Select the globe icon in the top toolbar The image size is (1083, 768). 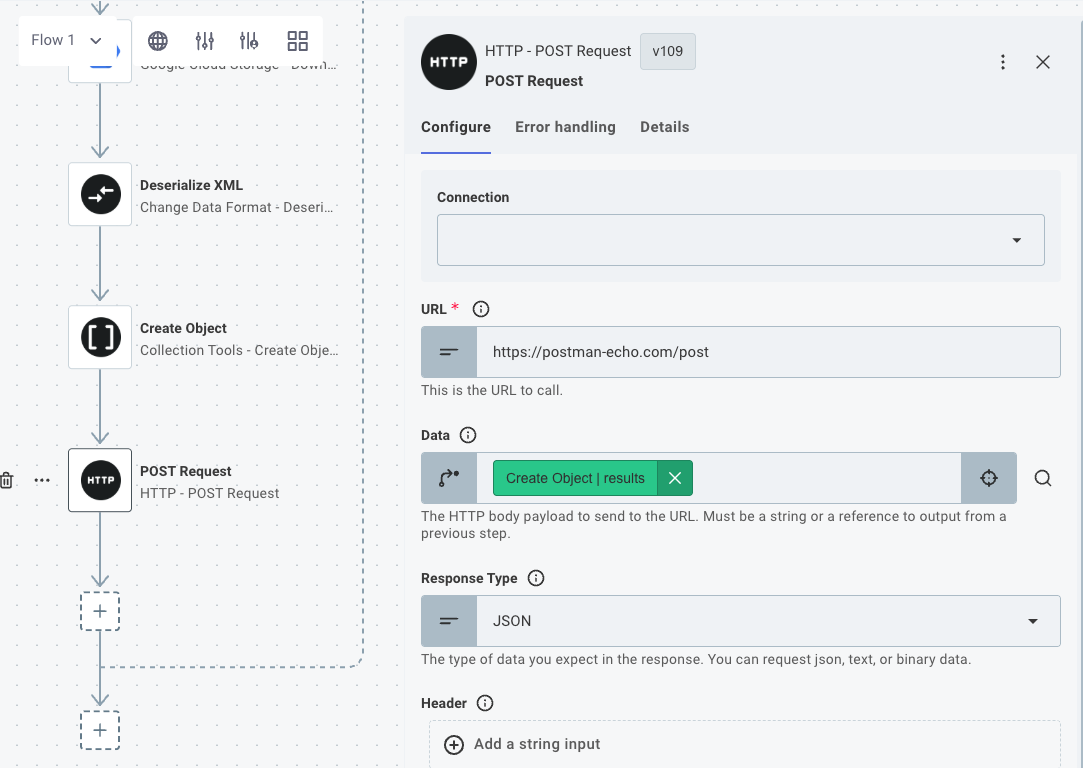click(x=157, y=41)
